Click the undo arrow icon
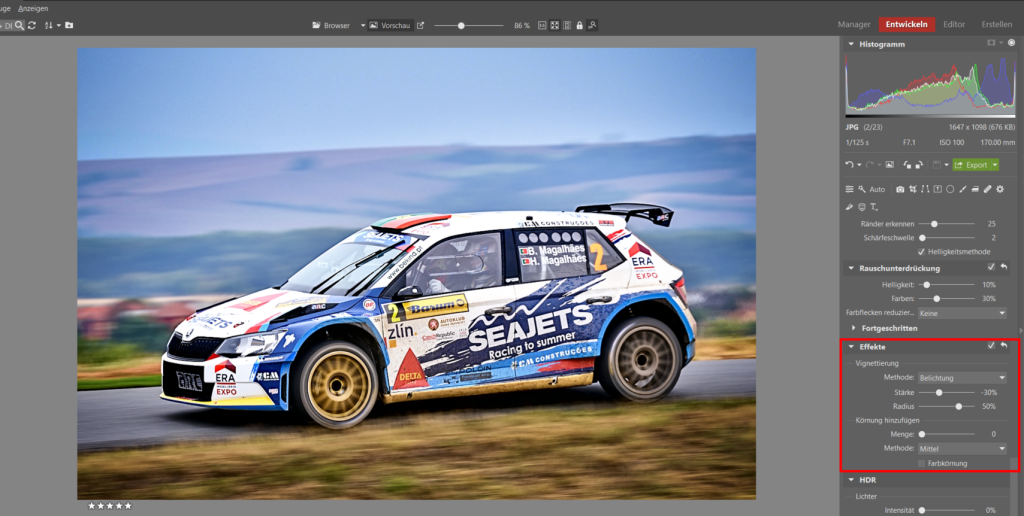Viewport: 1024px width, 516px height. (x=849, y=165)
